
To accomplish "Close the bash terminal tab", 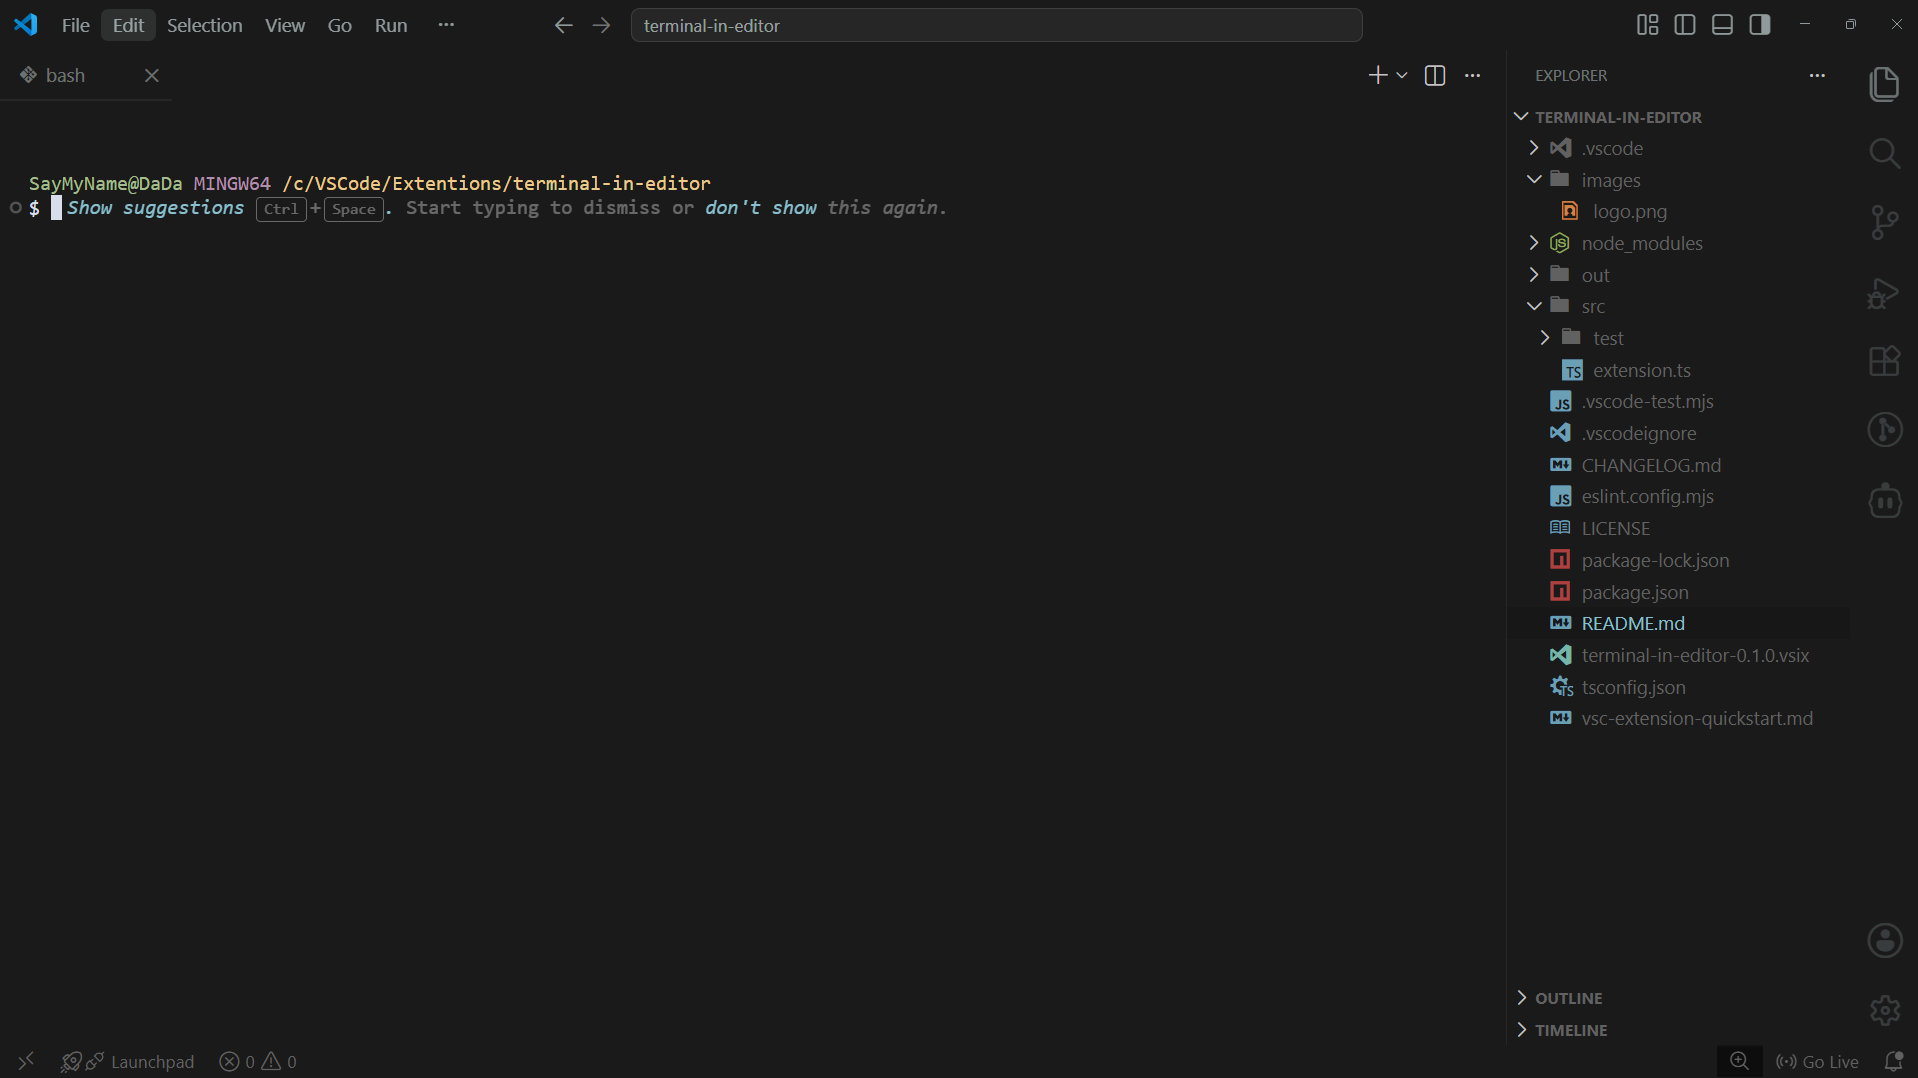I will (152, 75).
